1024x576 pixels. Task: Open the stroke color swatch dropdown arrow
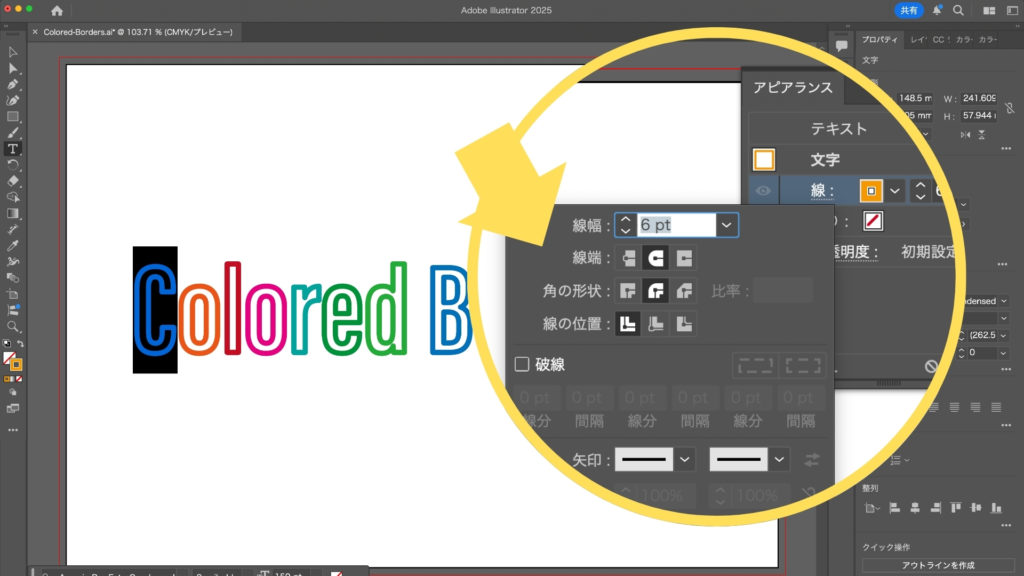(x=896, y=190)
